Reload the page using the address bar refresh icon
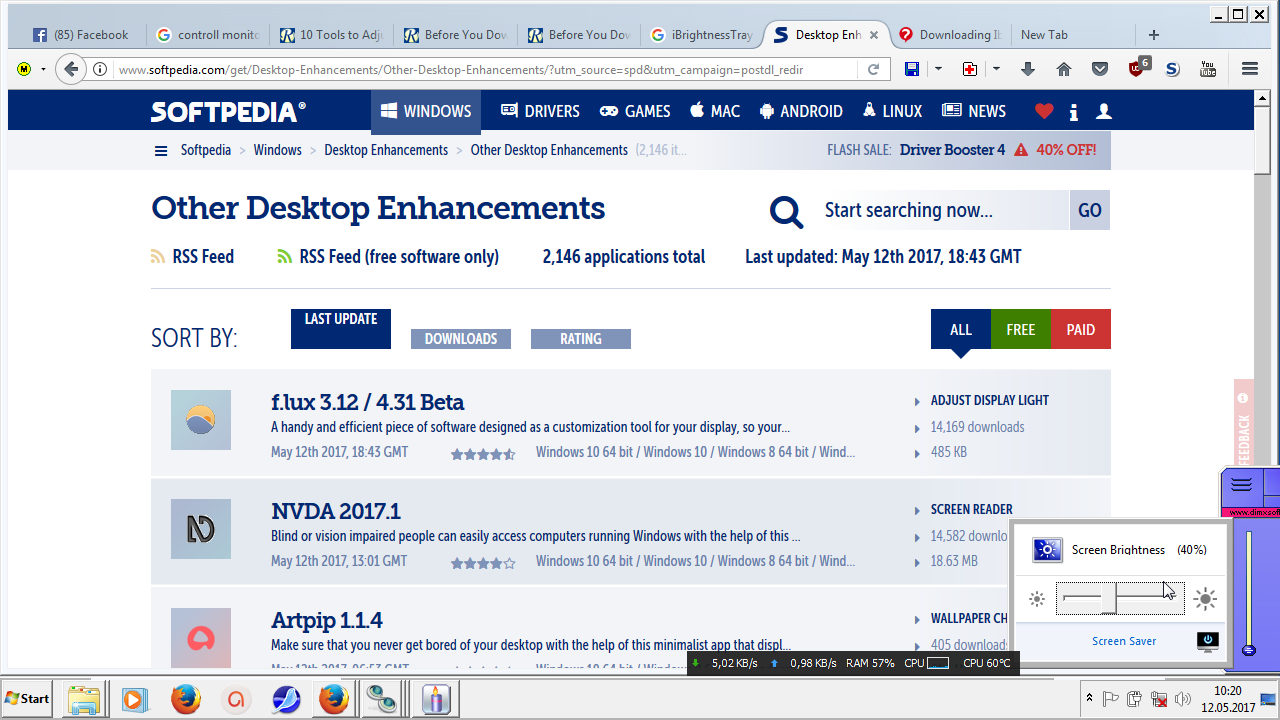 point(873,70)
